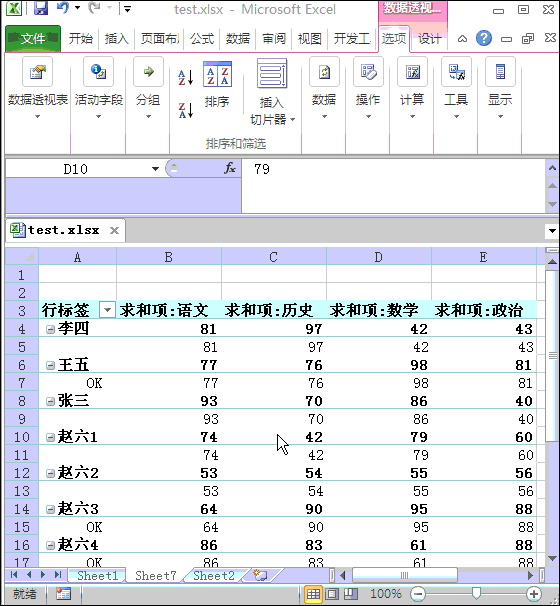
Task: Click the 分组 group icon
Action: 148,72
